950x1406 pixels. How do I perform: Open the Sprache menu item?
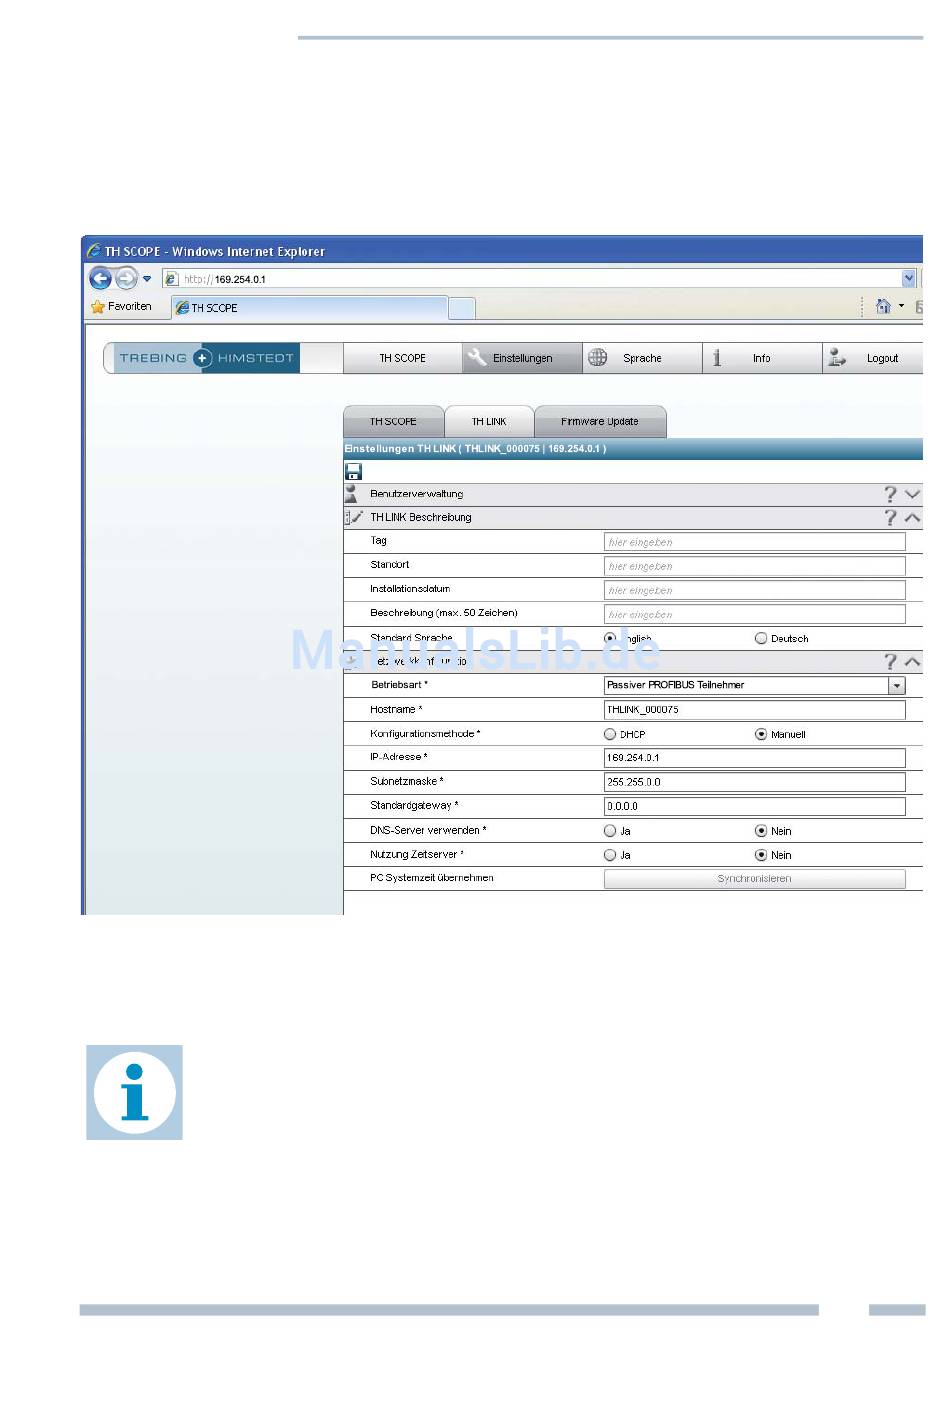(x=642, y=358)
